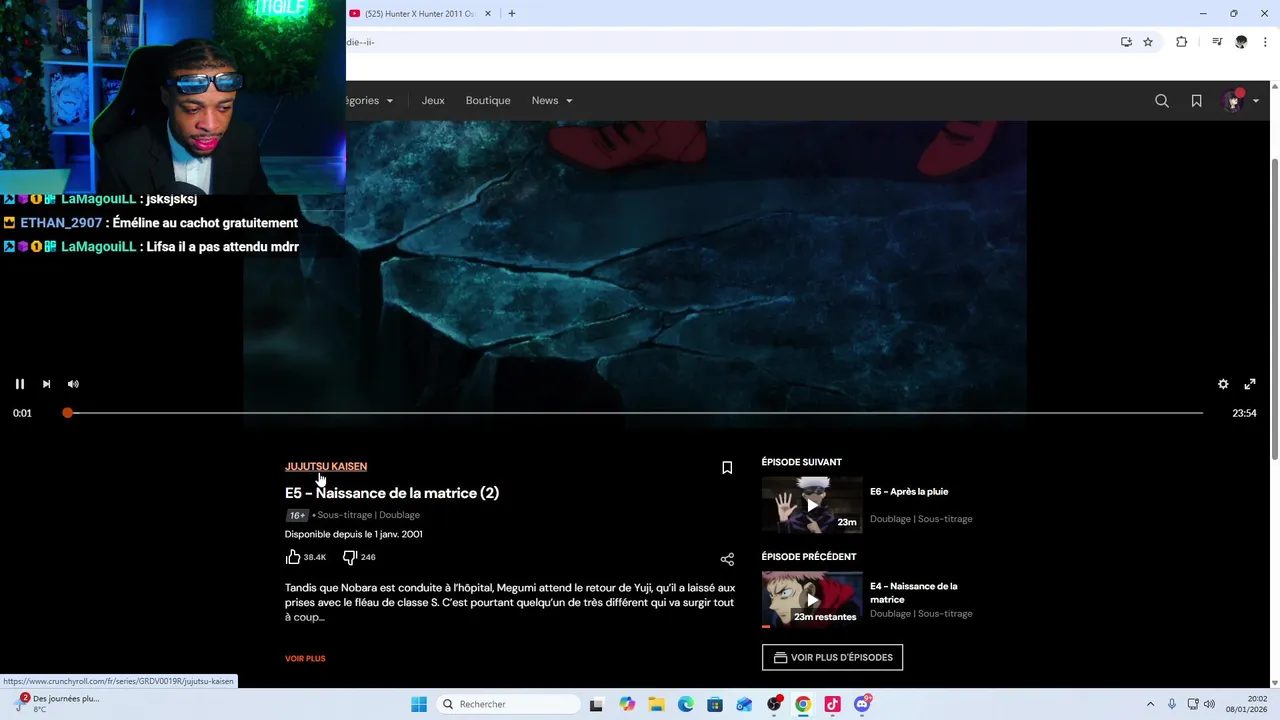Open the video player settings gear
The width and height of the screenshot is (1280, 720).
[x=1223, y=384]
